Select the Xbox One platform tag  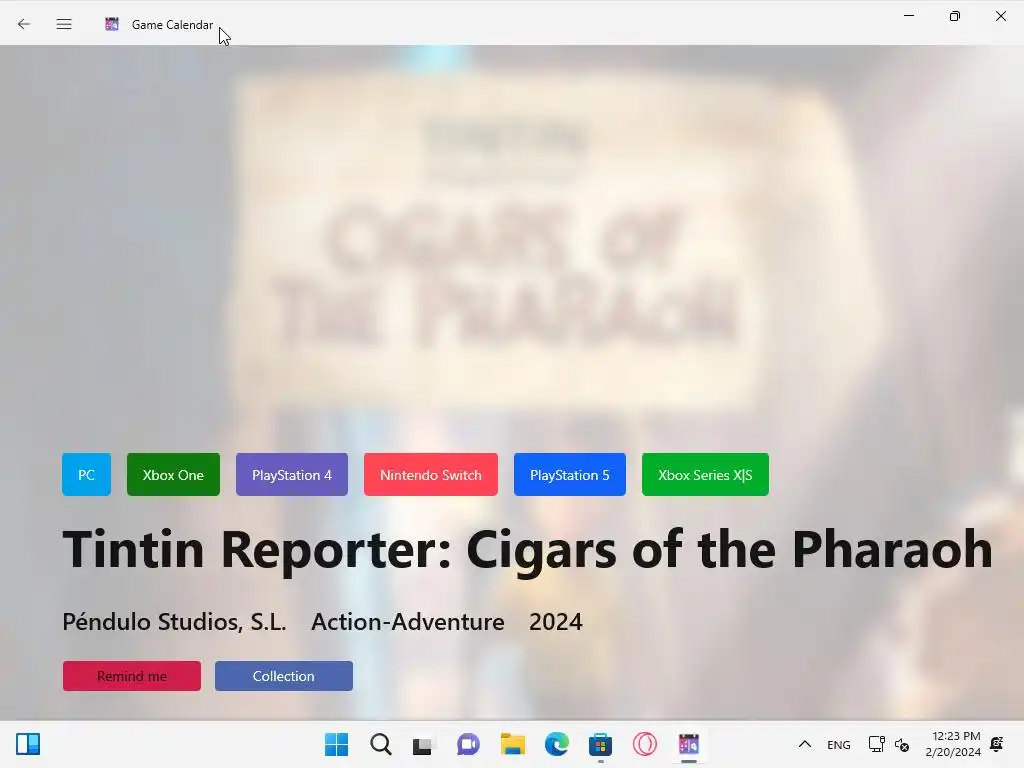173,475
